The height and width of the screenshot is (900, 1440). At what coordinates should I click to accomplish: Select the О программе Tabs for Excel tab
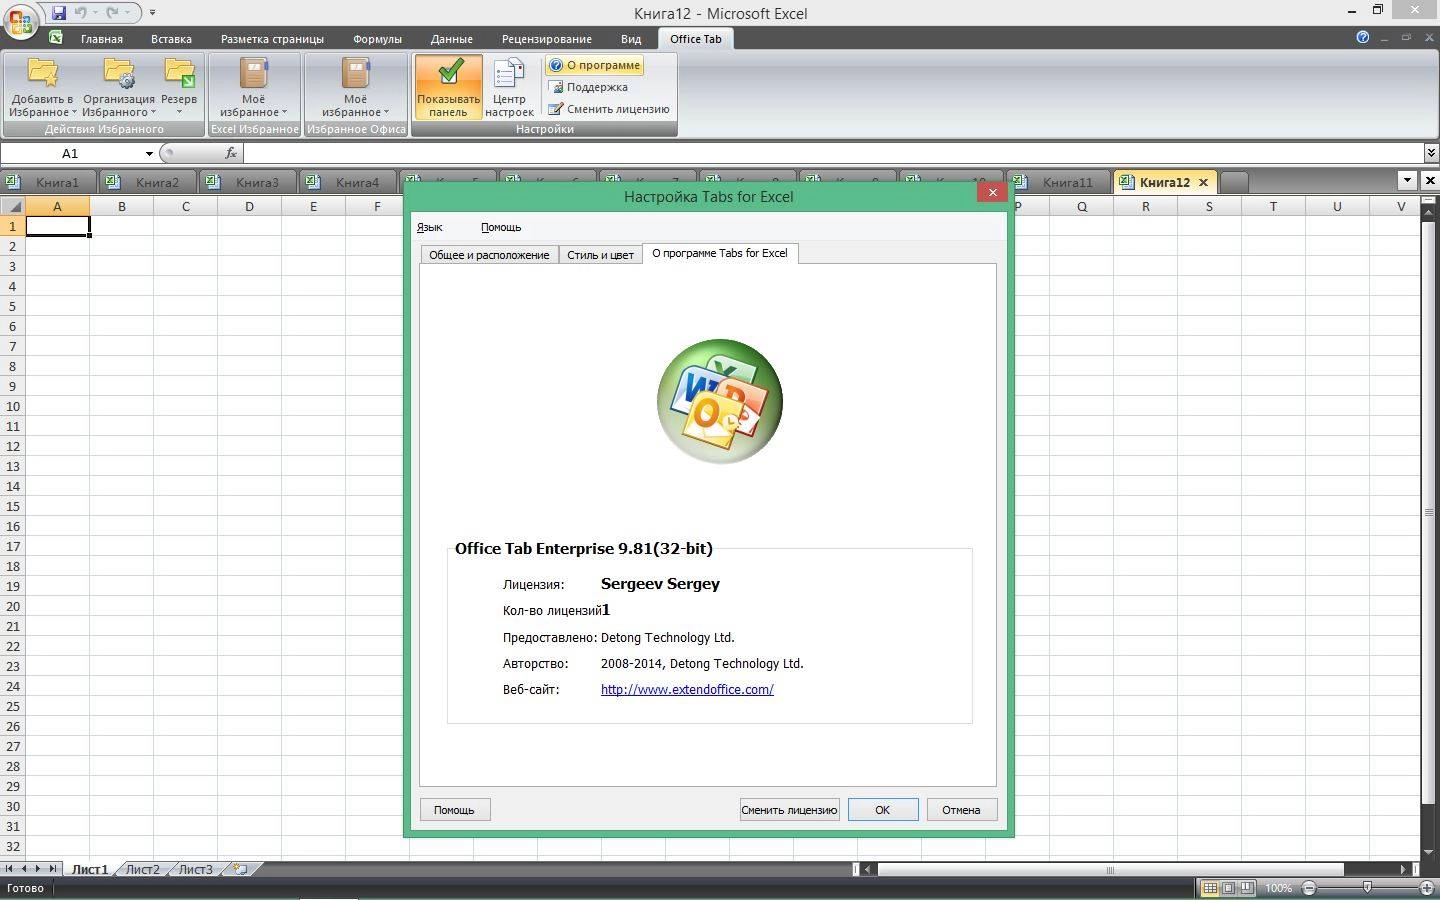720,253
